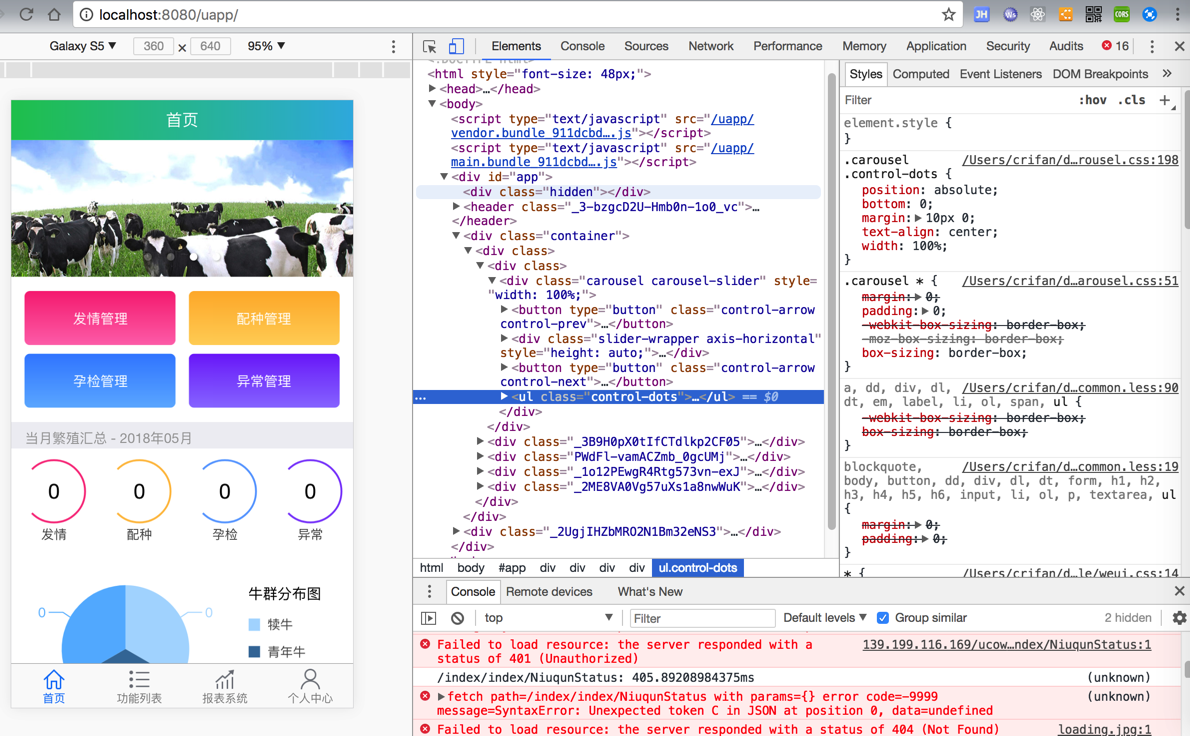The image size is (1190, 736).
Task: Open the QR code extension icon
Action: pos(1094,14)
